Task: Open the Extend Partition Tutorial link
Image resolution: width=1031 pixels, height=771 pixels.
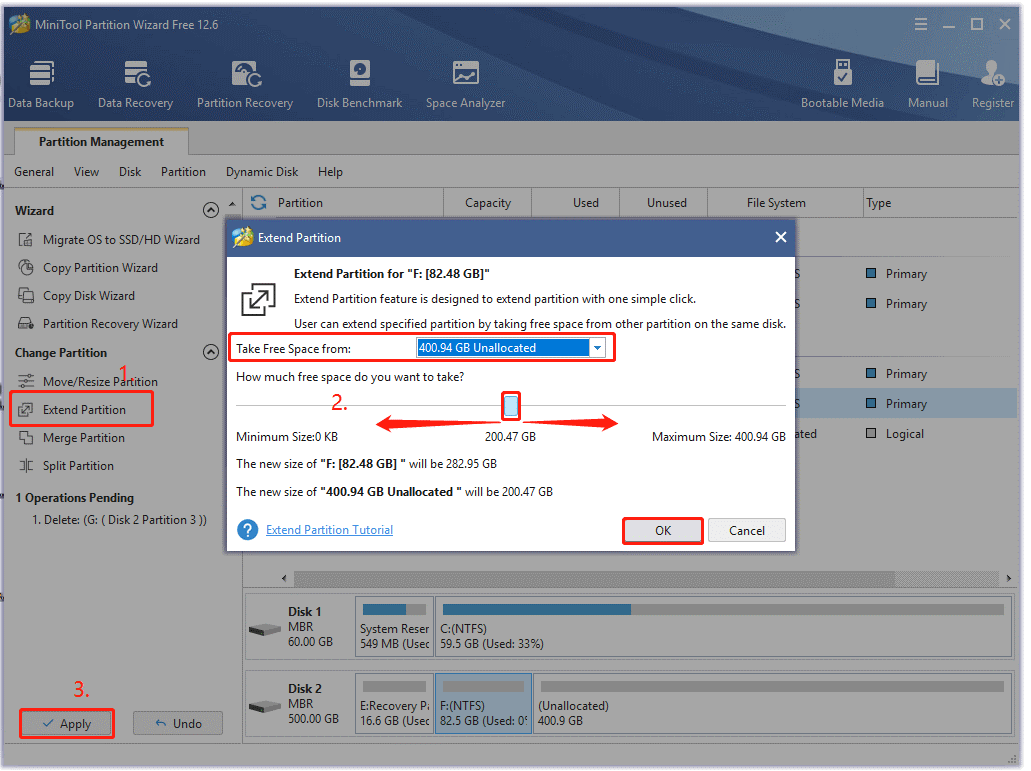Action: (329, 530)
